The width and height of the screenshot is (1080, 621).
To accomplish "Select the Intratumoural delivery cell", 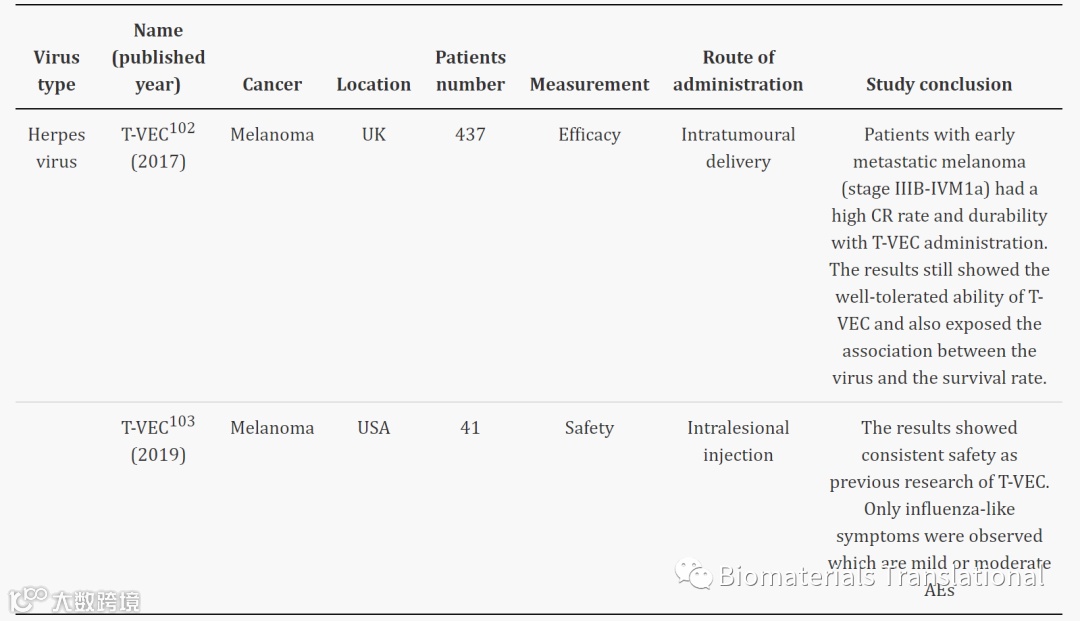I will (x=738, y=148).
